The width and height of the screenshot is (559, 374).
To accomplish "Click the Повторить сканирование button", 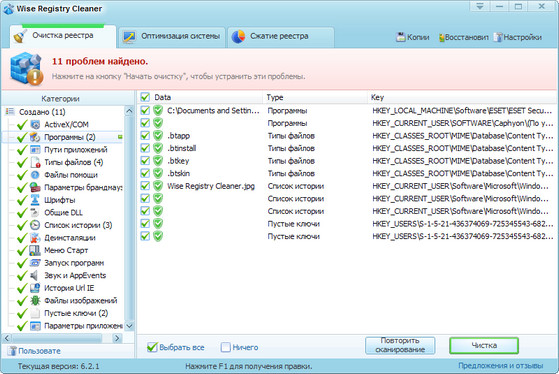I will pyautogui.click(x=400, y=345).
